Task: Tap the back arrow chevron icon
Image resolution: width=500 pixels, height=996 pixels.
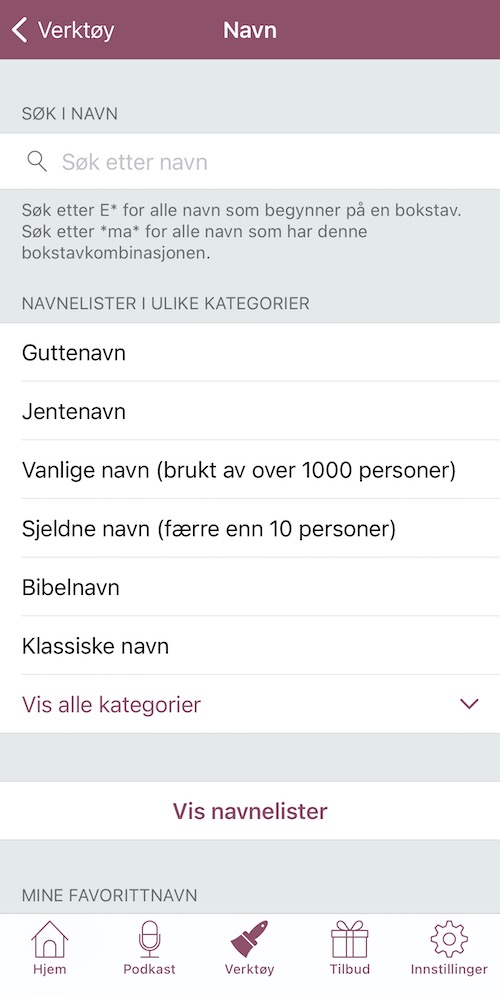Action: [20, 30]
